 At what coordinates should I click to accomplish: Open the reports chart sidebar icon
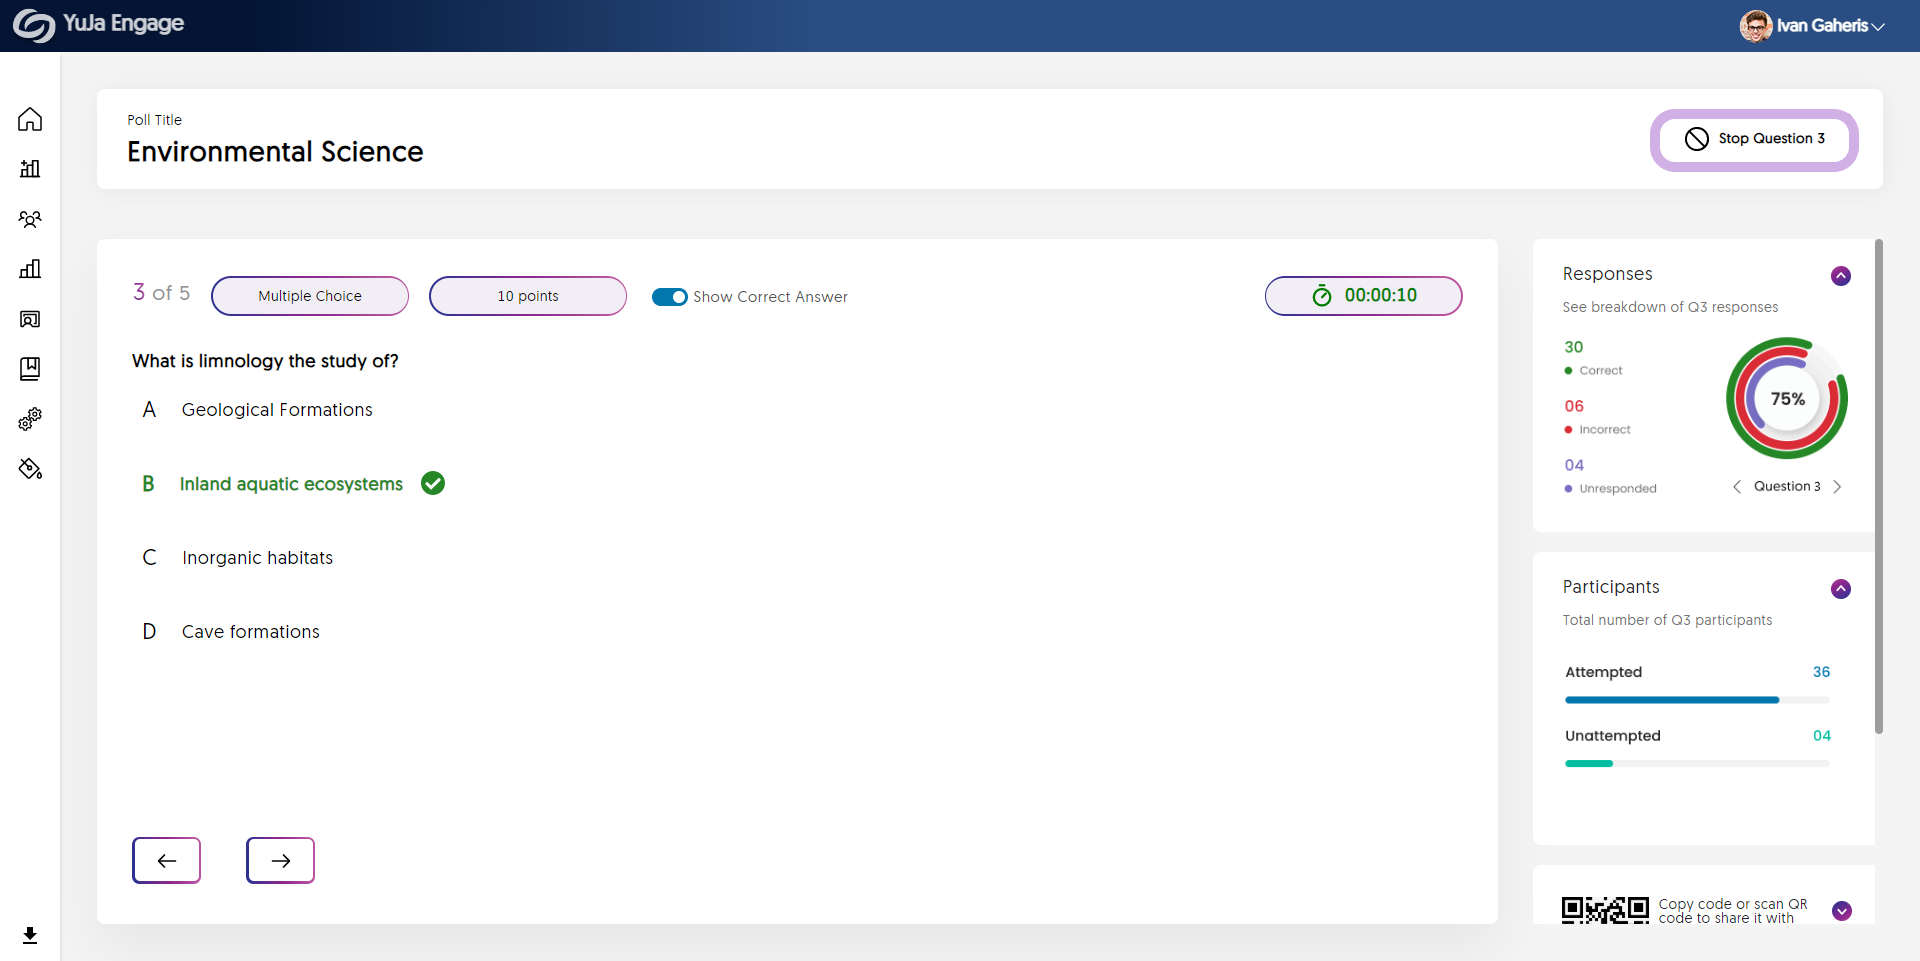click(30, 269)
